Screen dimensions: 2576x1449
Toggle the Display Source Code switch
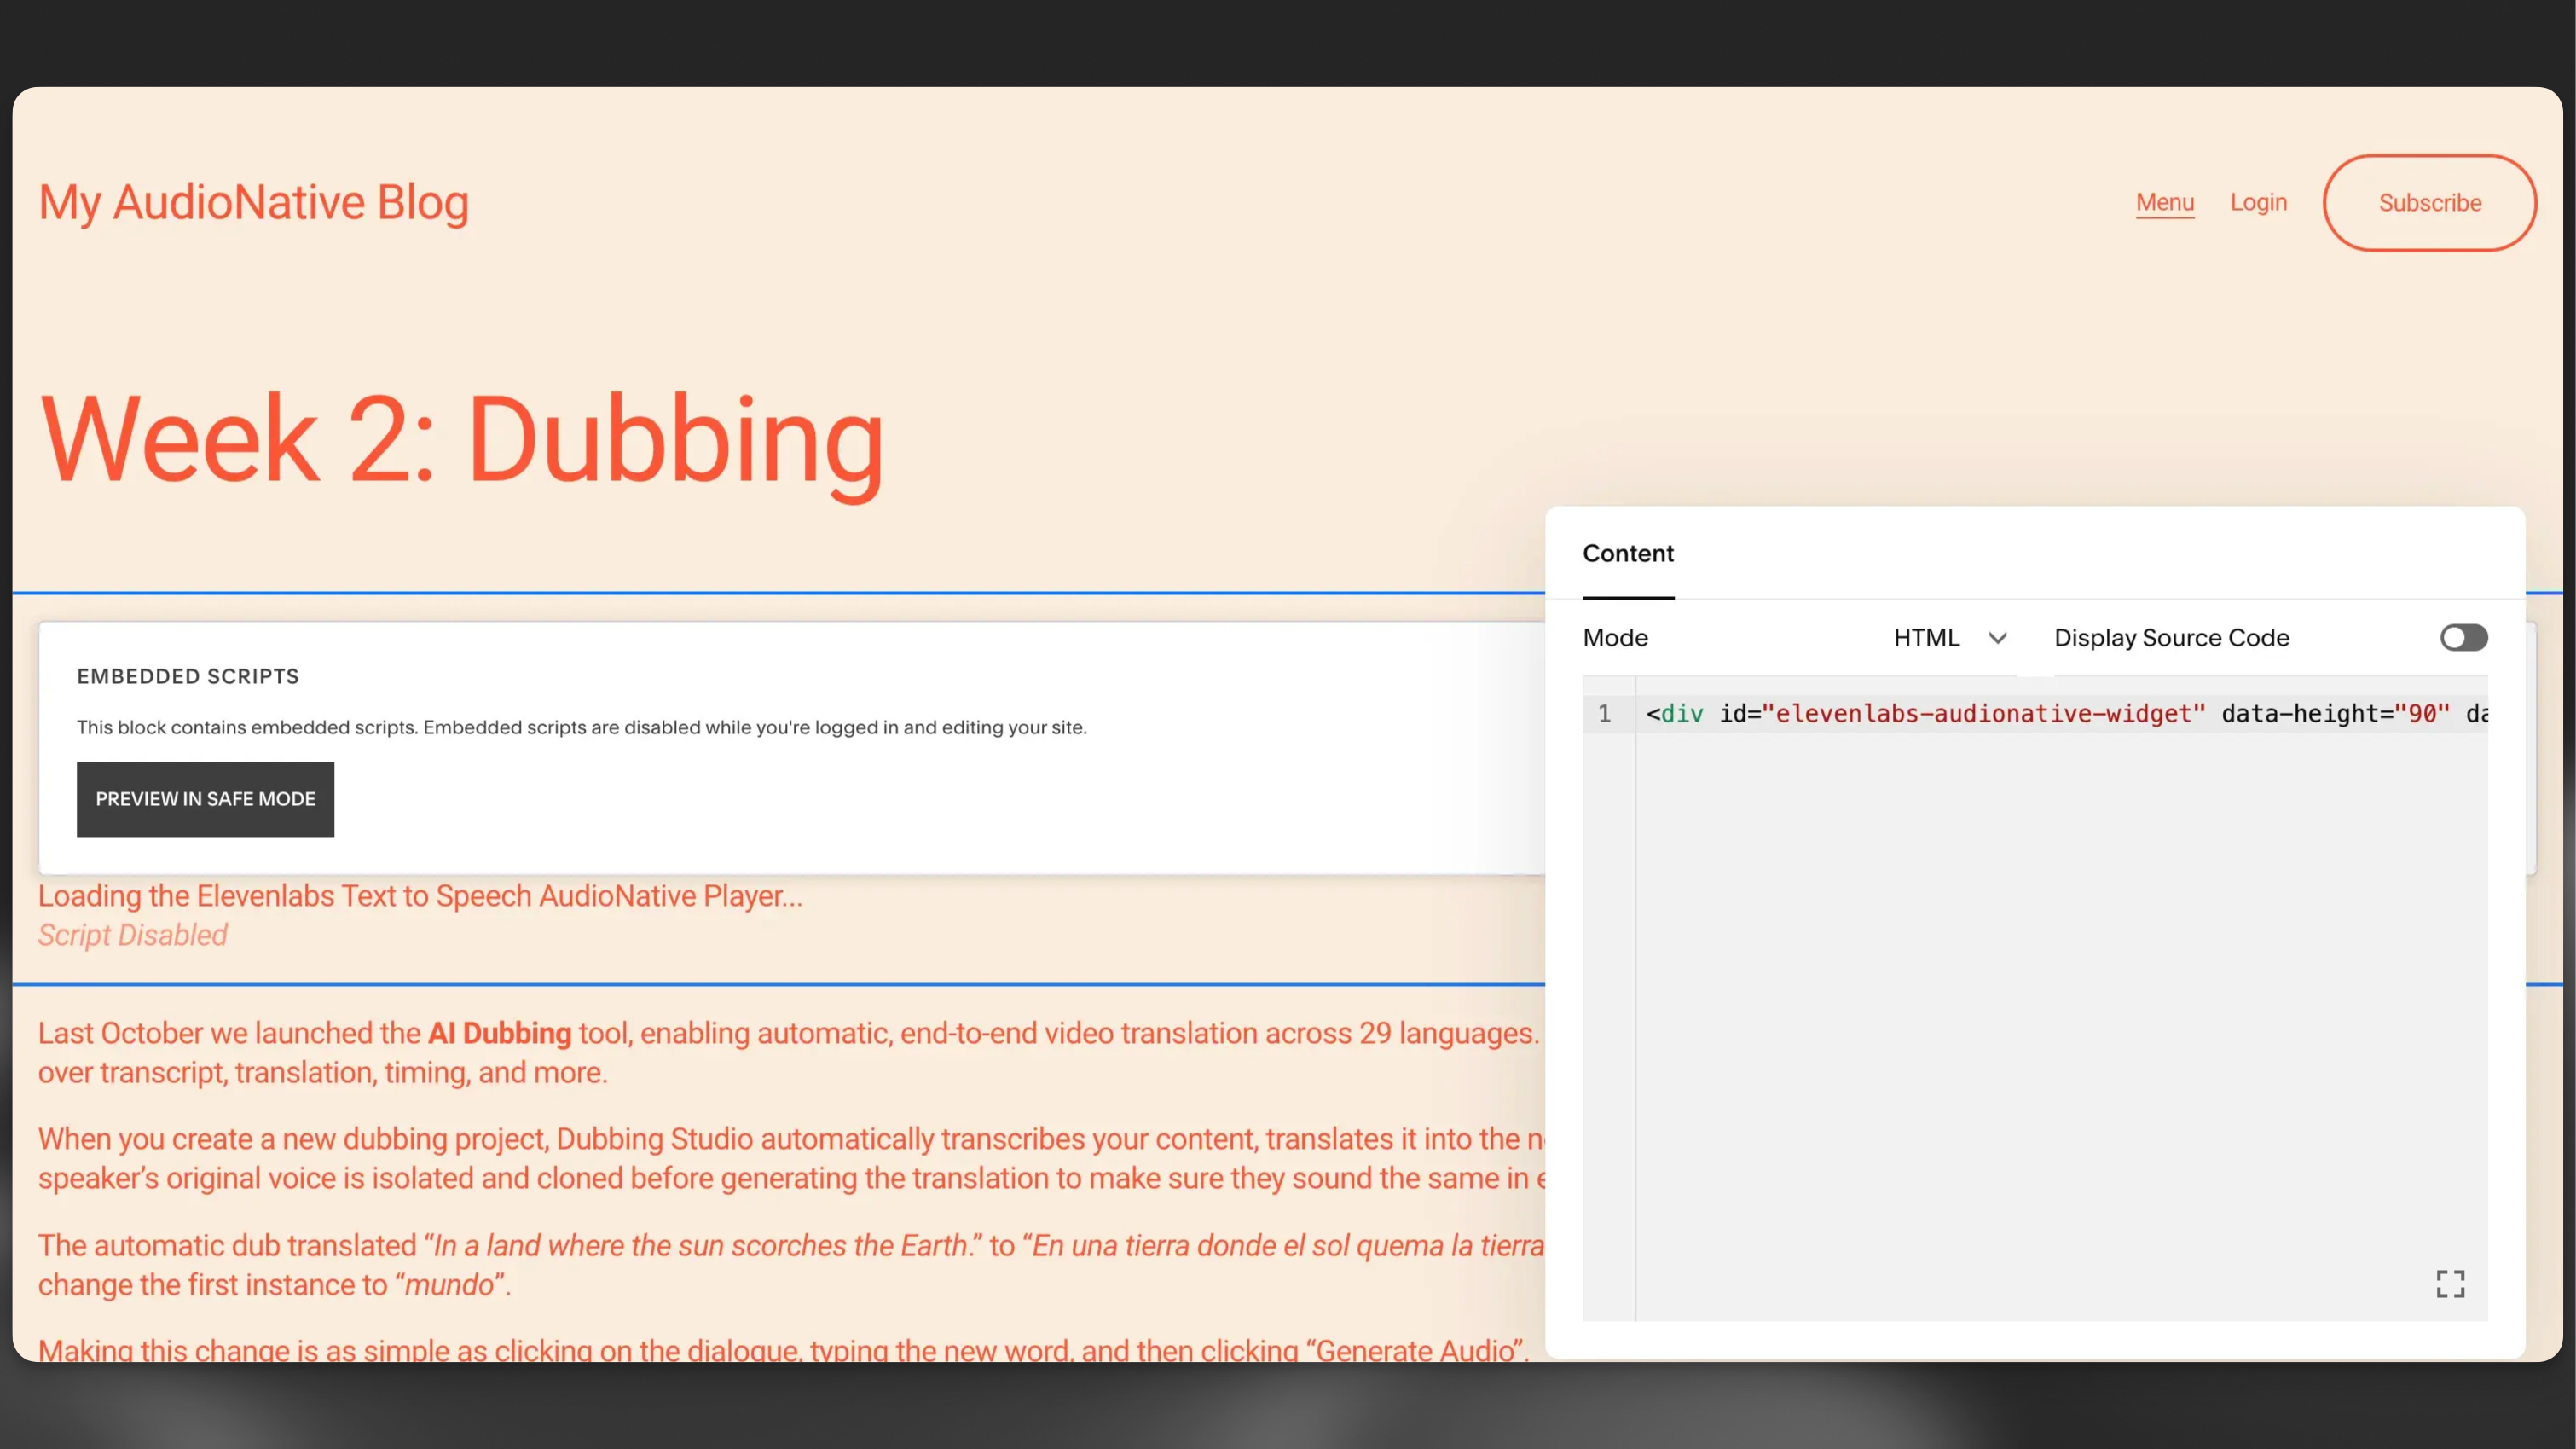[2463, 637]
